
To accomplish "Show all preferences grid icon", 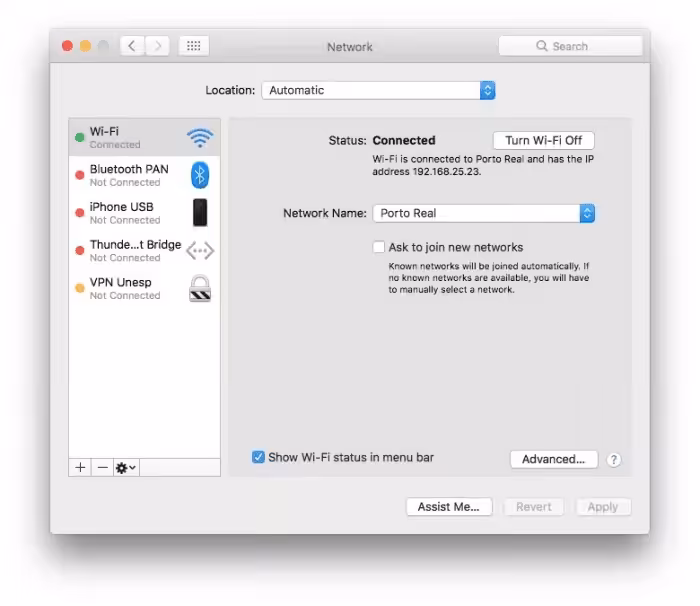I will (x=194, y=46).
